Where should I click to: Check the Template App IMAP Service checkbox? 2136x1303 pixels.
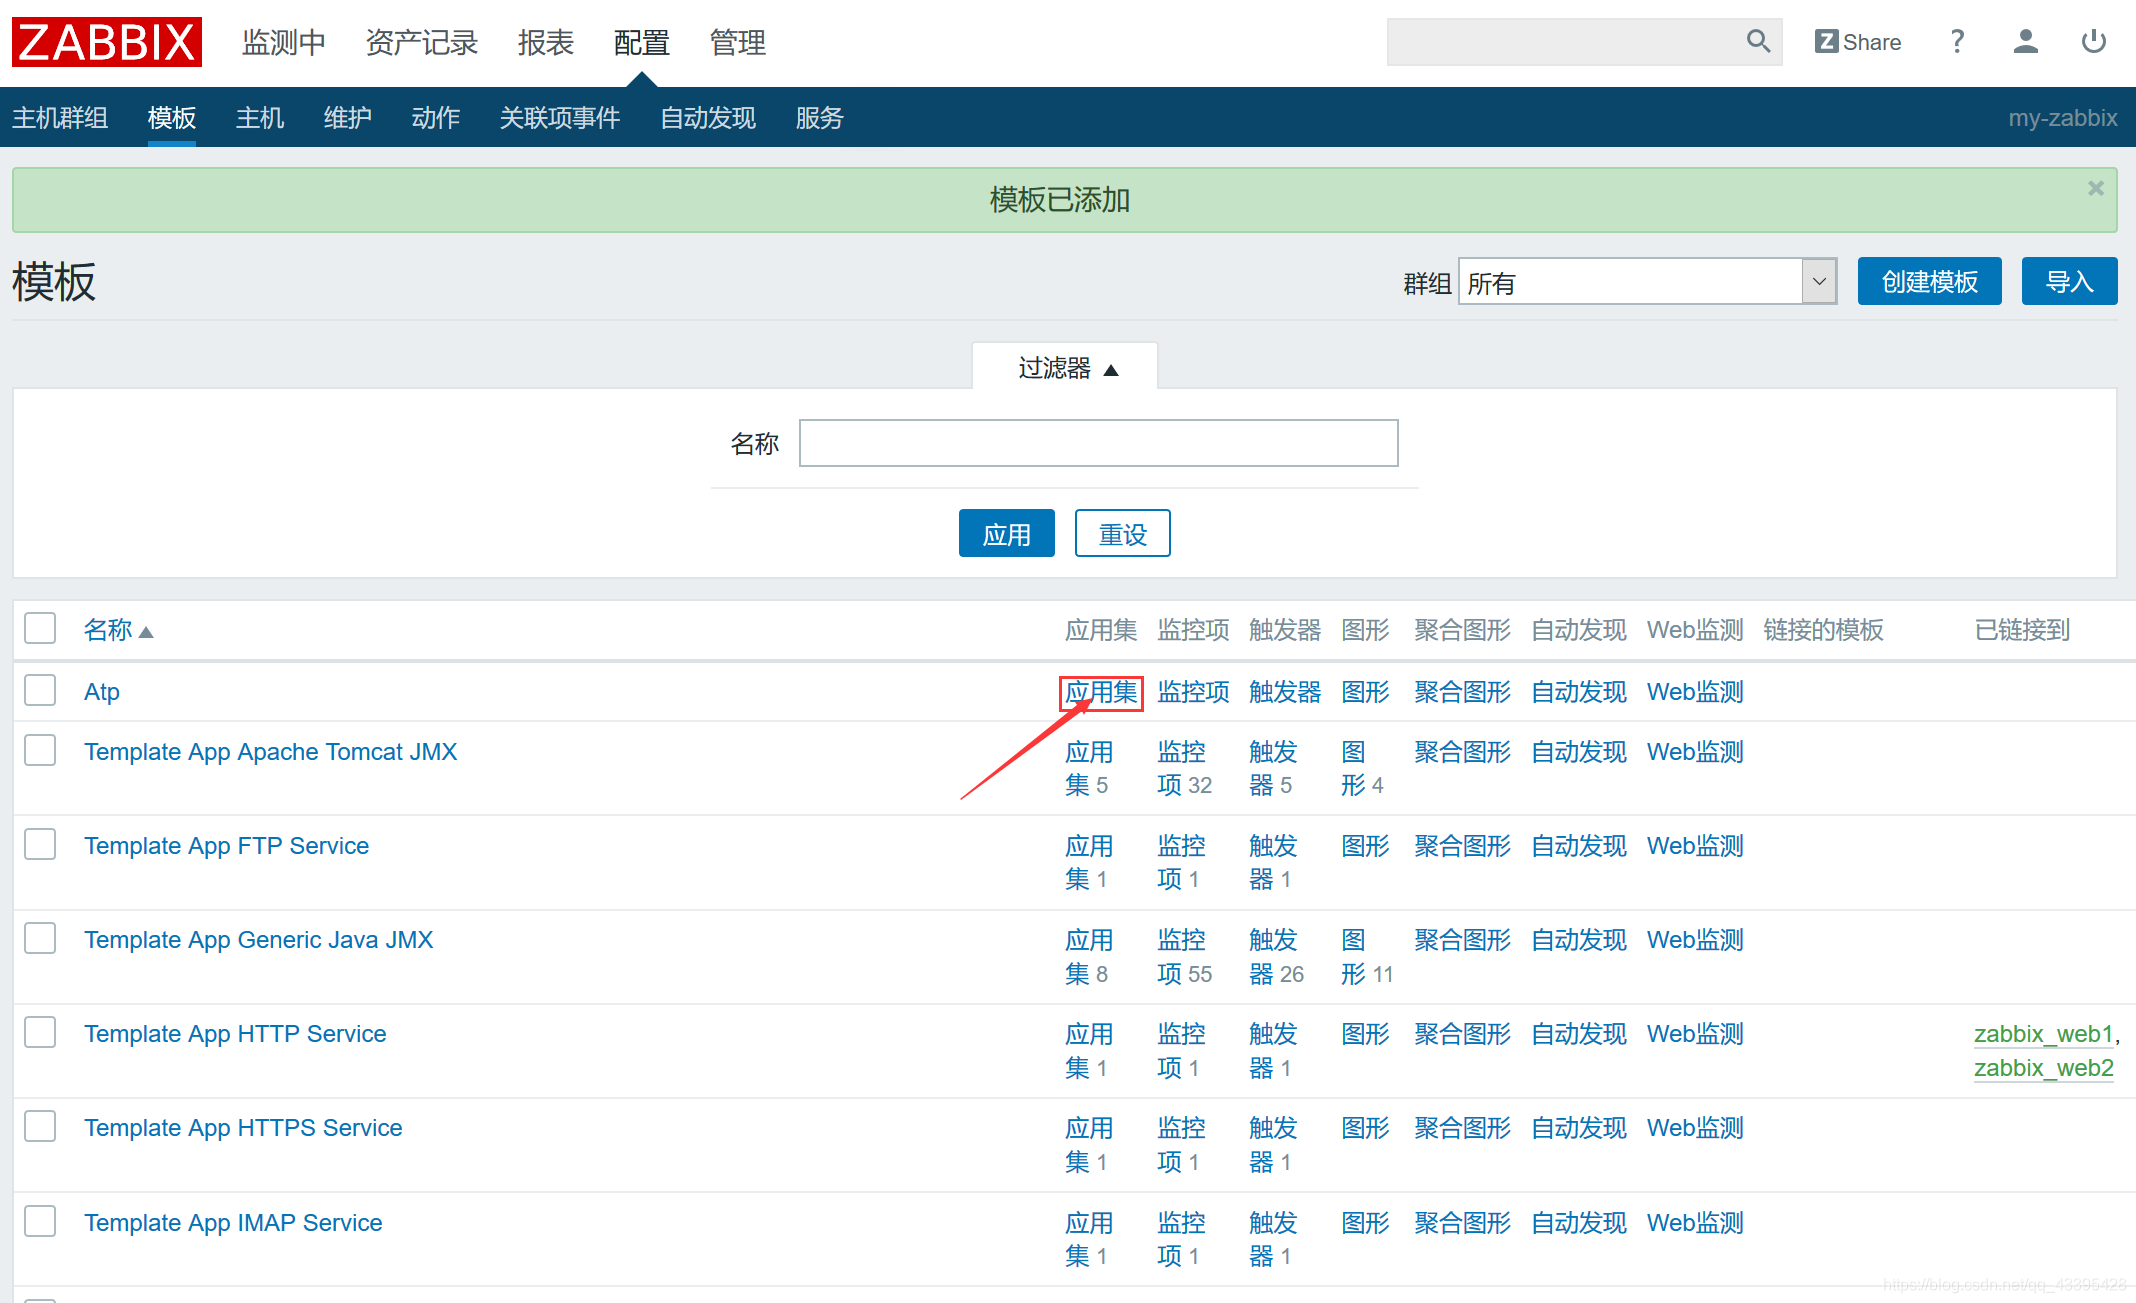pos(40,1221)
